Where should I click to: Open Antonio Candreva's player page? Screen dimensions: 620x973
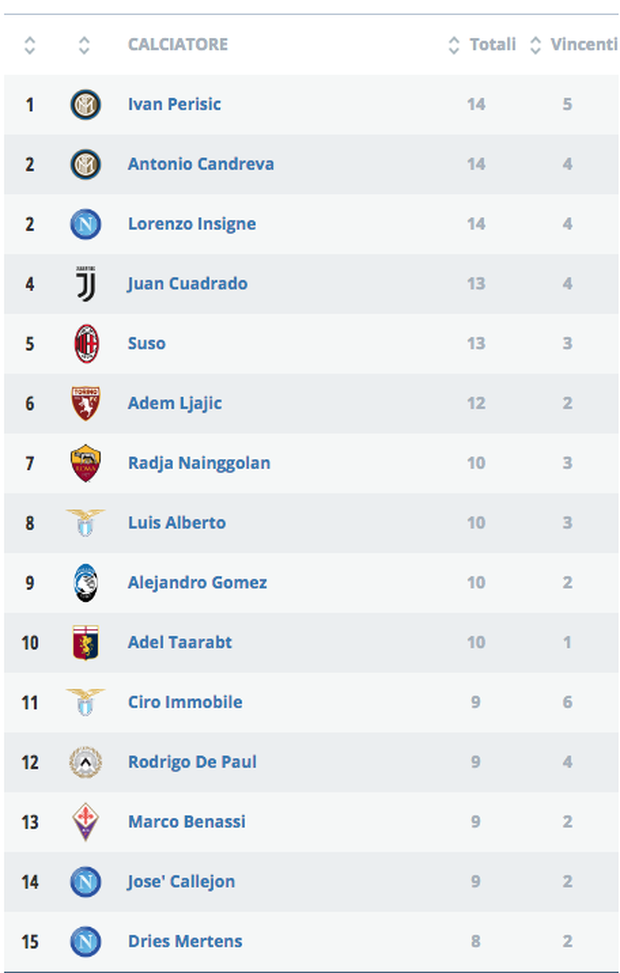point(201,164)
